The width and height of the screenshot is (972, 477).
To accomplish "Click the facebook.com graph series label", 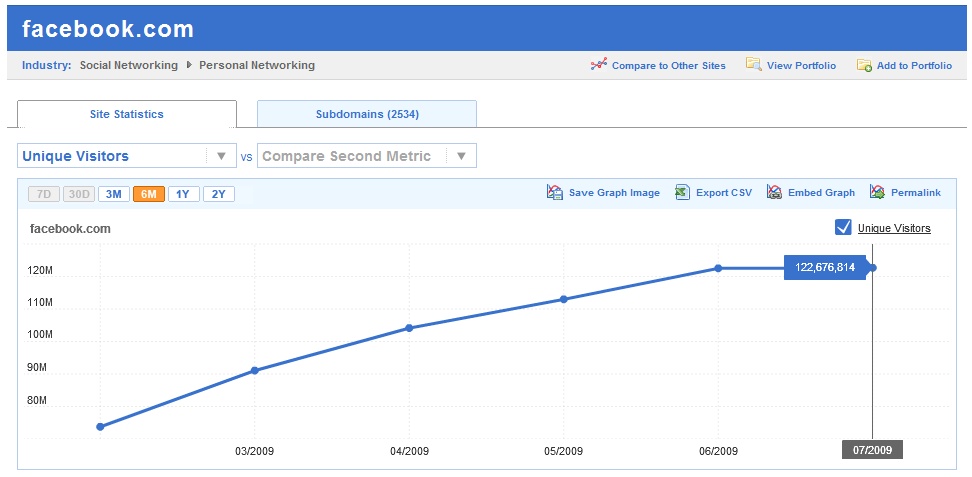I will 70,228.
